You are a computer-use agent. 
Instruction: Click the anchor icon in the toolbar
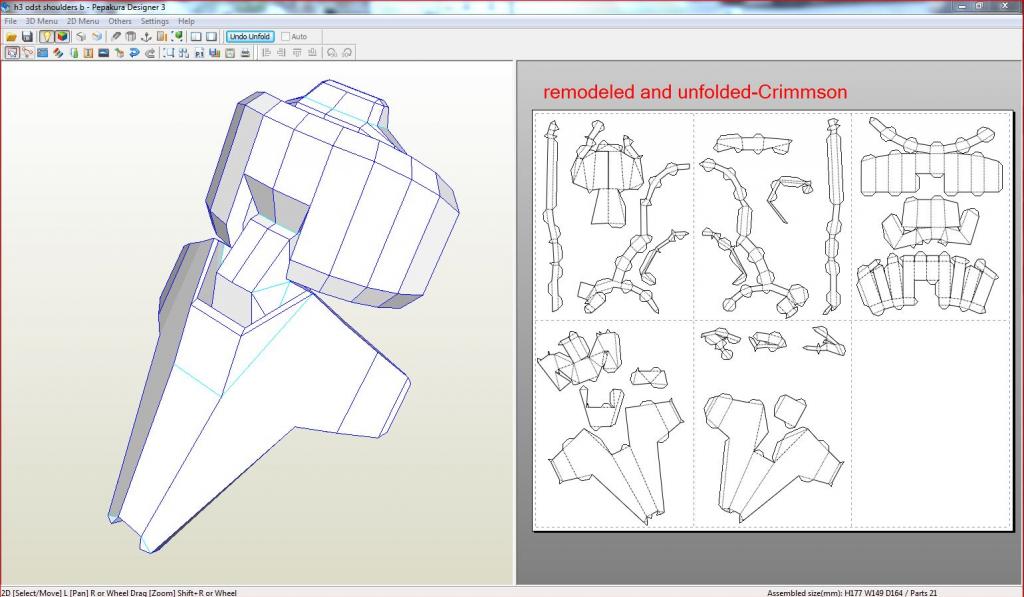coord(145,37)
